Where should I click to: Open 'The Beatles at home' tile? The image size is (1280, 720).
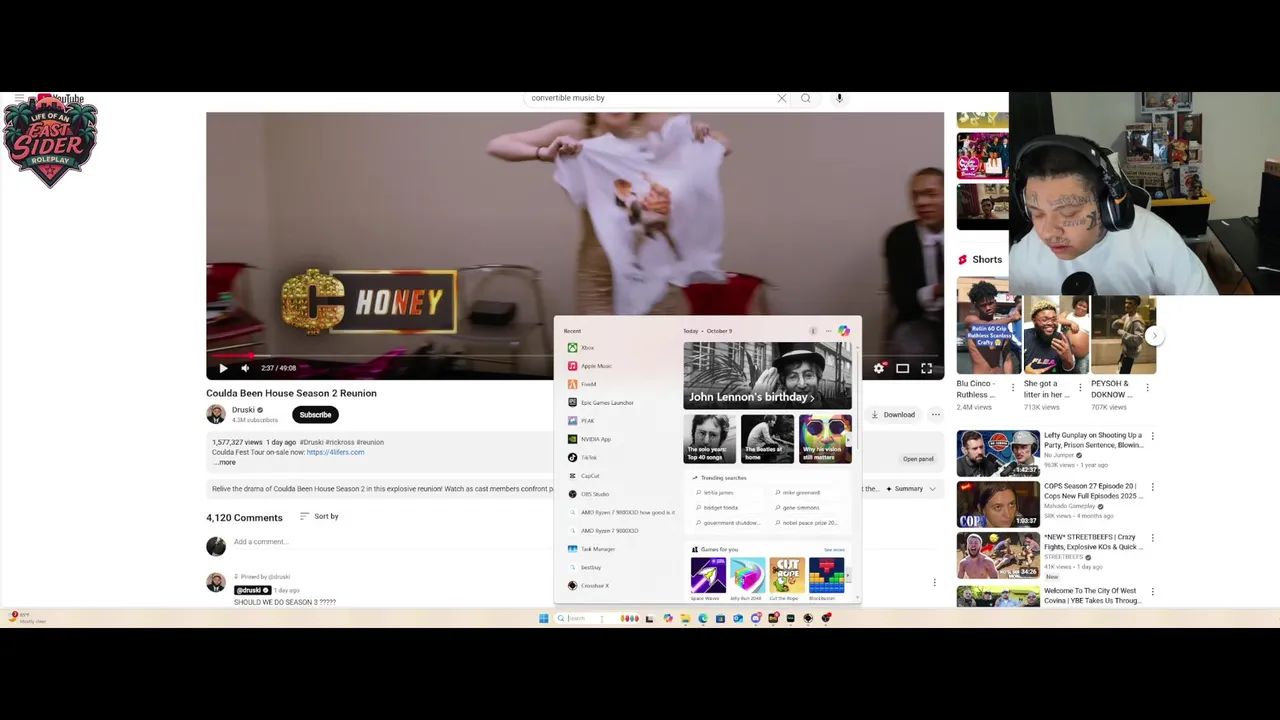tap(767, 439)
